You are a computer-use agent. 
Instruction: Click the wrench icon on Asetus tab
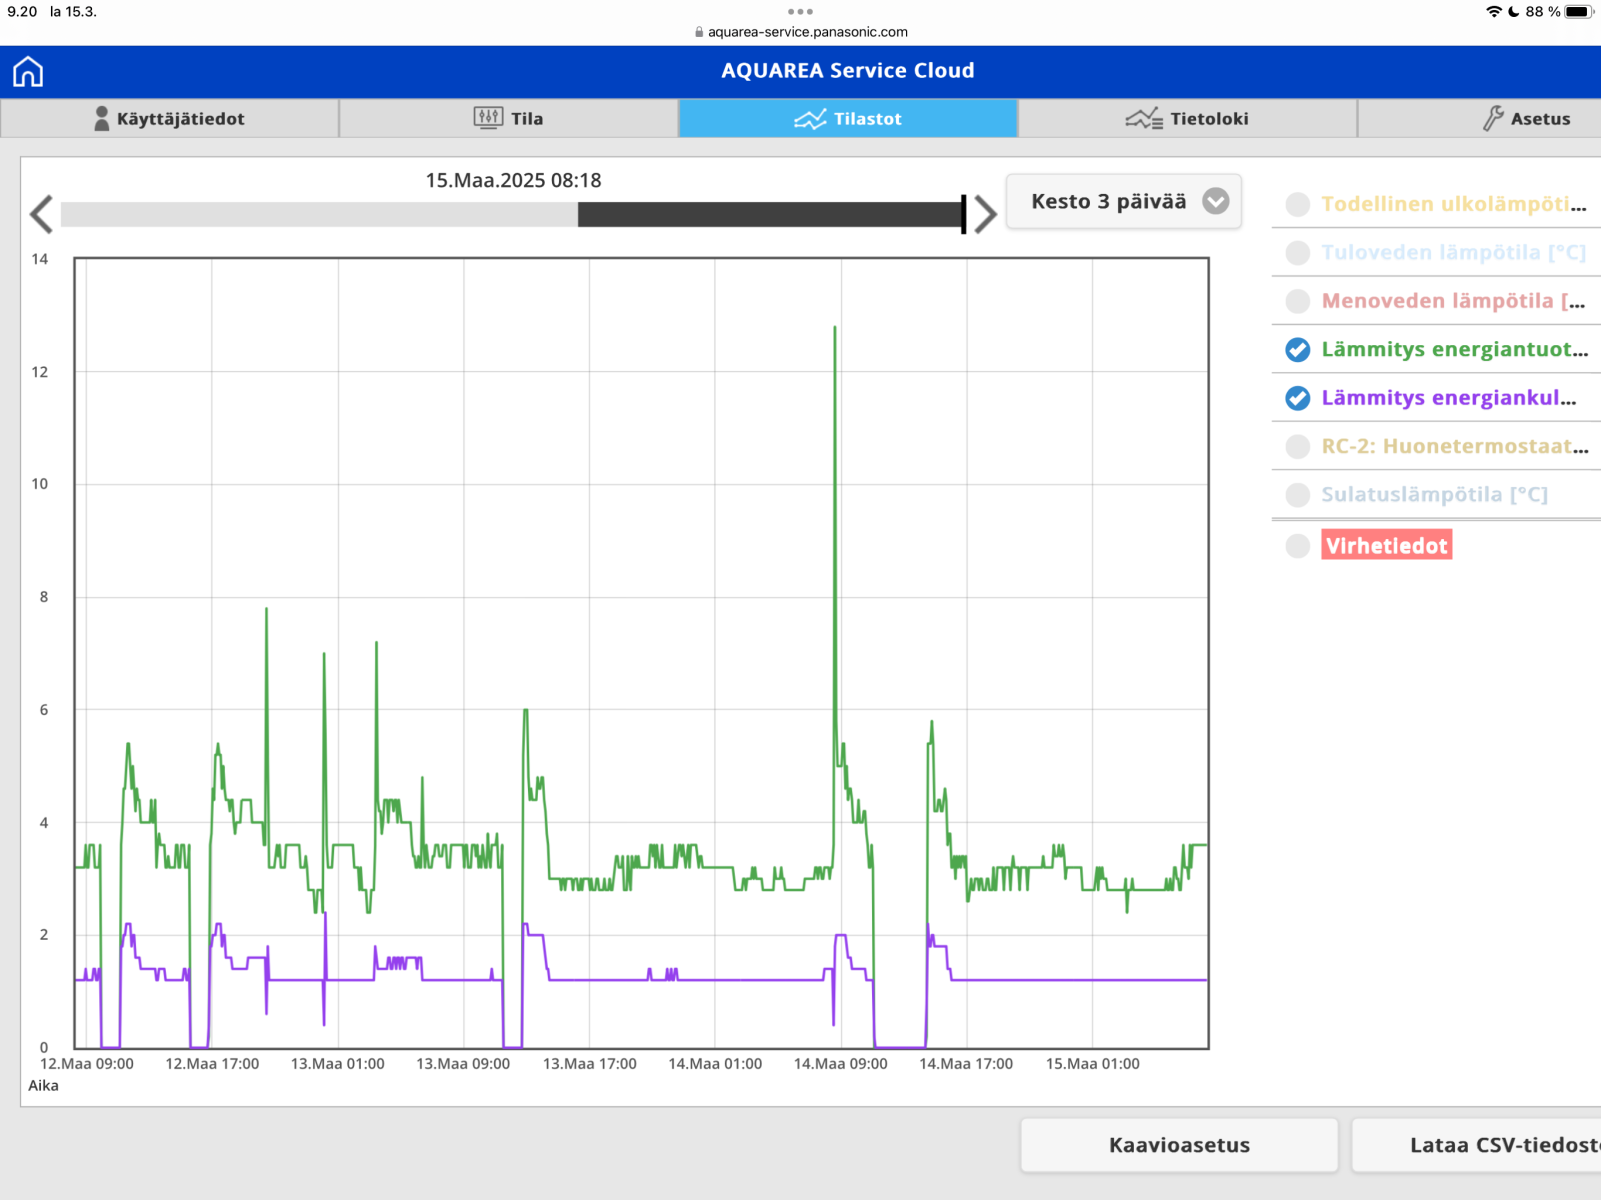(1493, 118)
